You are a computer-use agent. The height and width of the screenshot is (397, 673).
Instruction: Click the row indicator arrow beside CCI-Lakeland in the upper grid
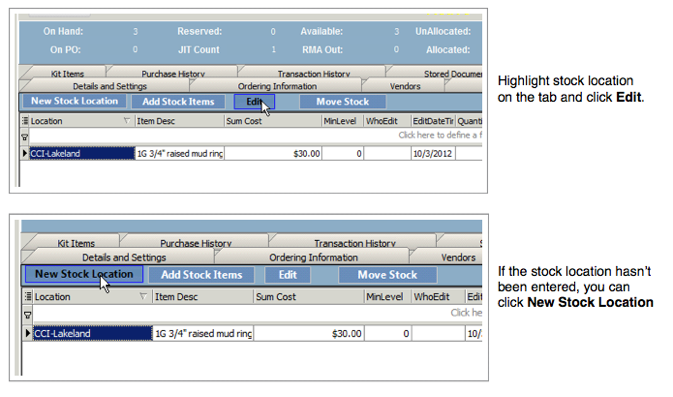click(25, 153)
